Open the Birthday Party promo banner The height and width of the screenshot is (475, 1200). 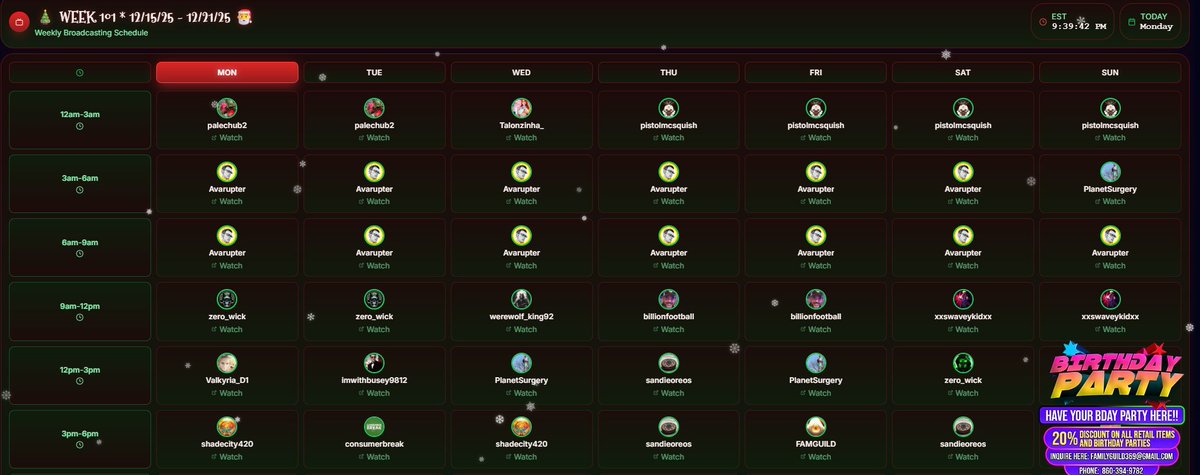1111,409
